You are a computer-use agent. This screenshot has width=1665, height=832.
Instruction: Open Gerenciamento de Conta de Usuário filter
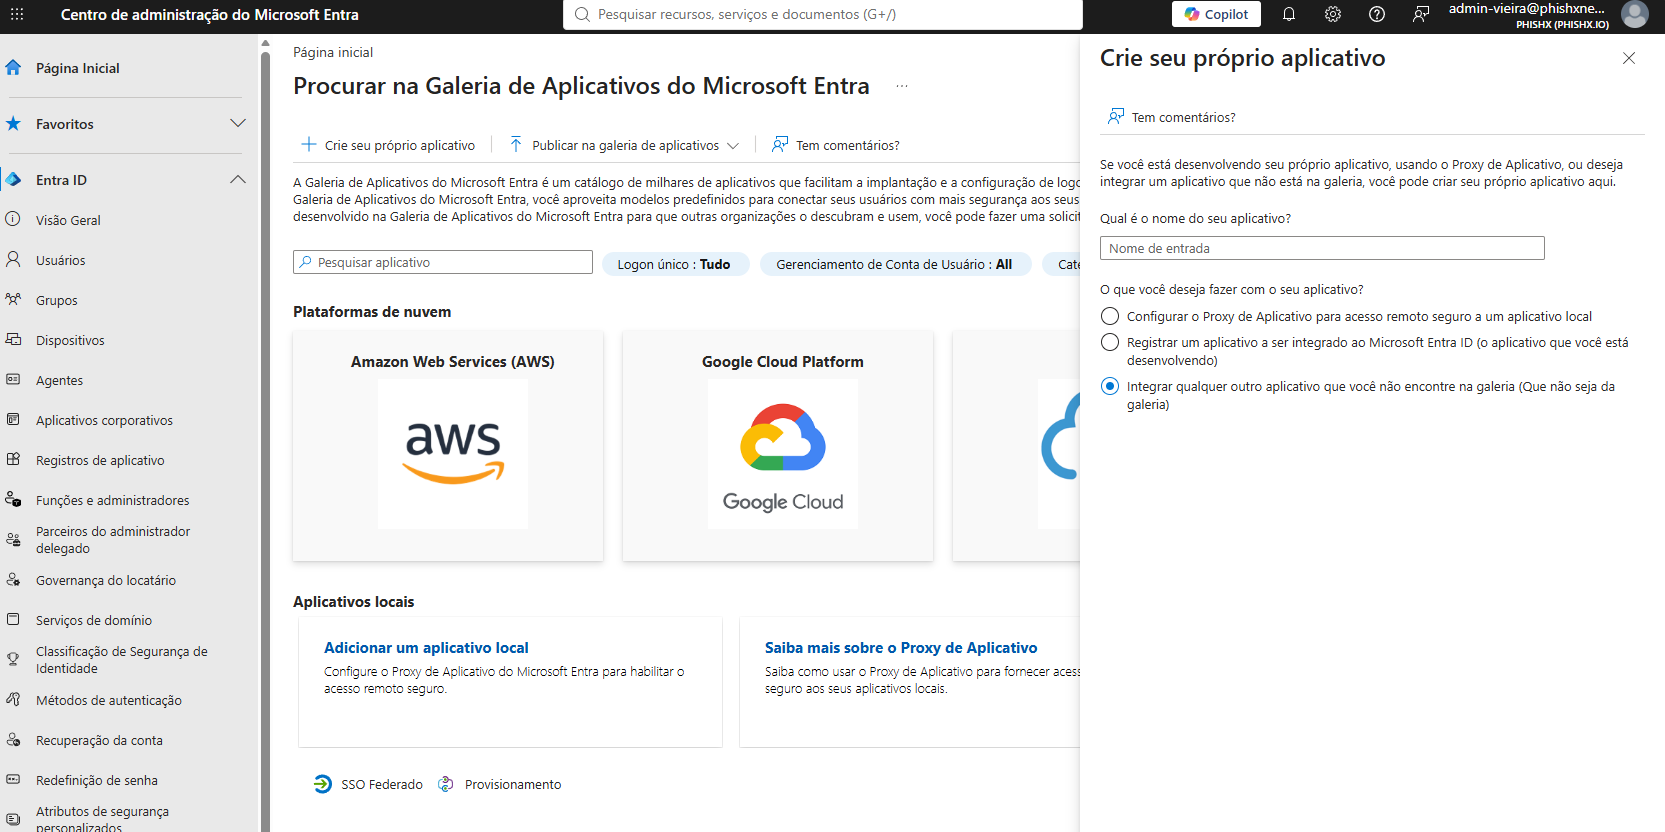895,264
